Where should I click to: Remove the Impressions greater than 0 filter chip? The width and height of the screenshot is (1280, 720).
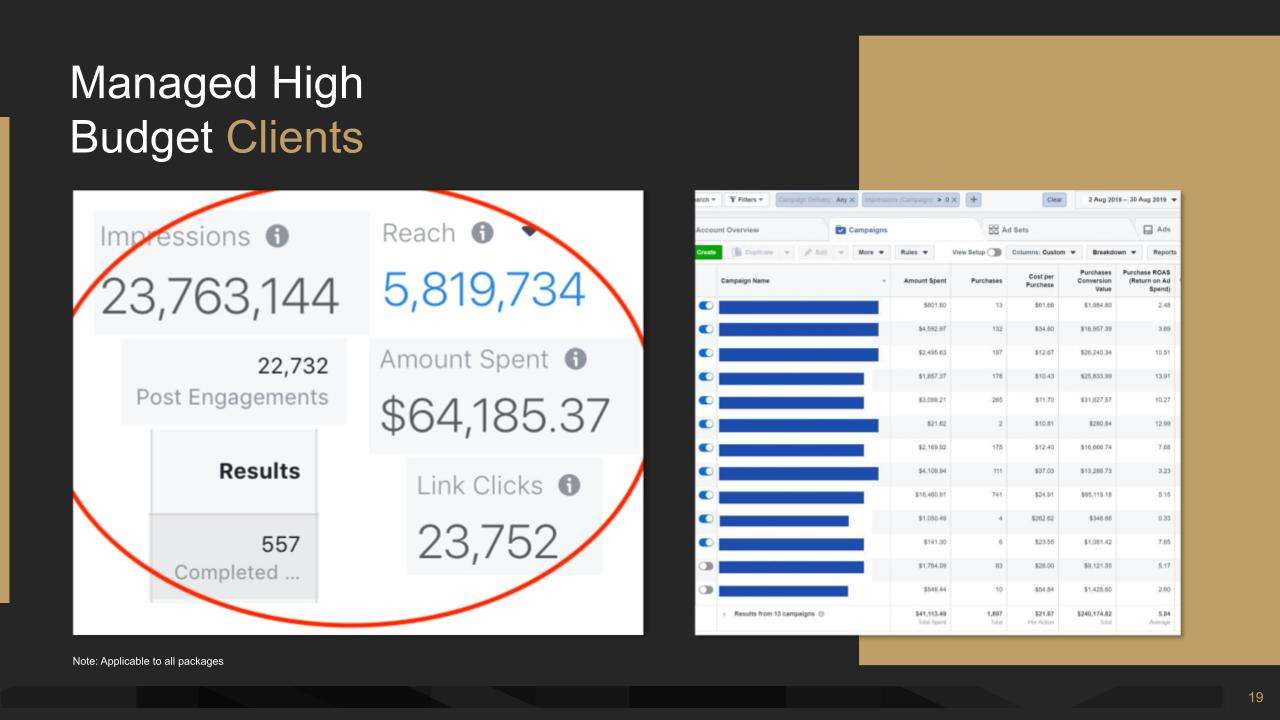(954, 200)
